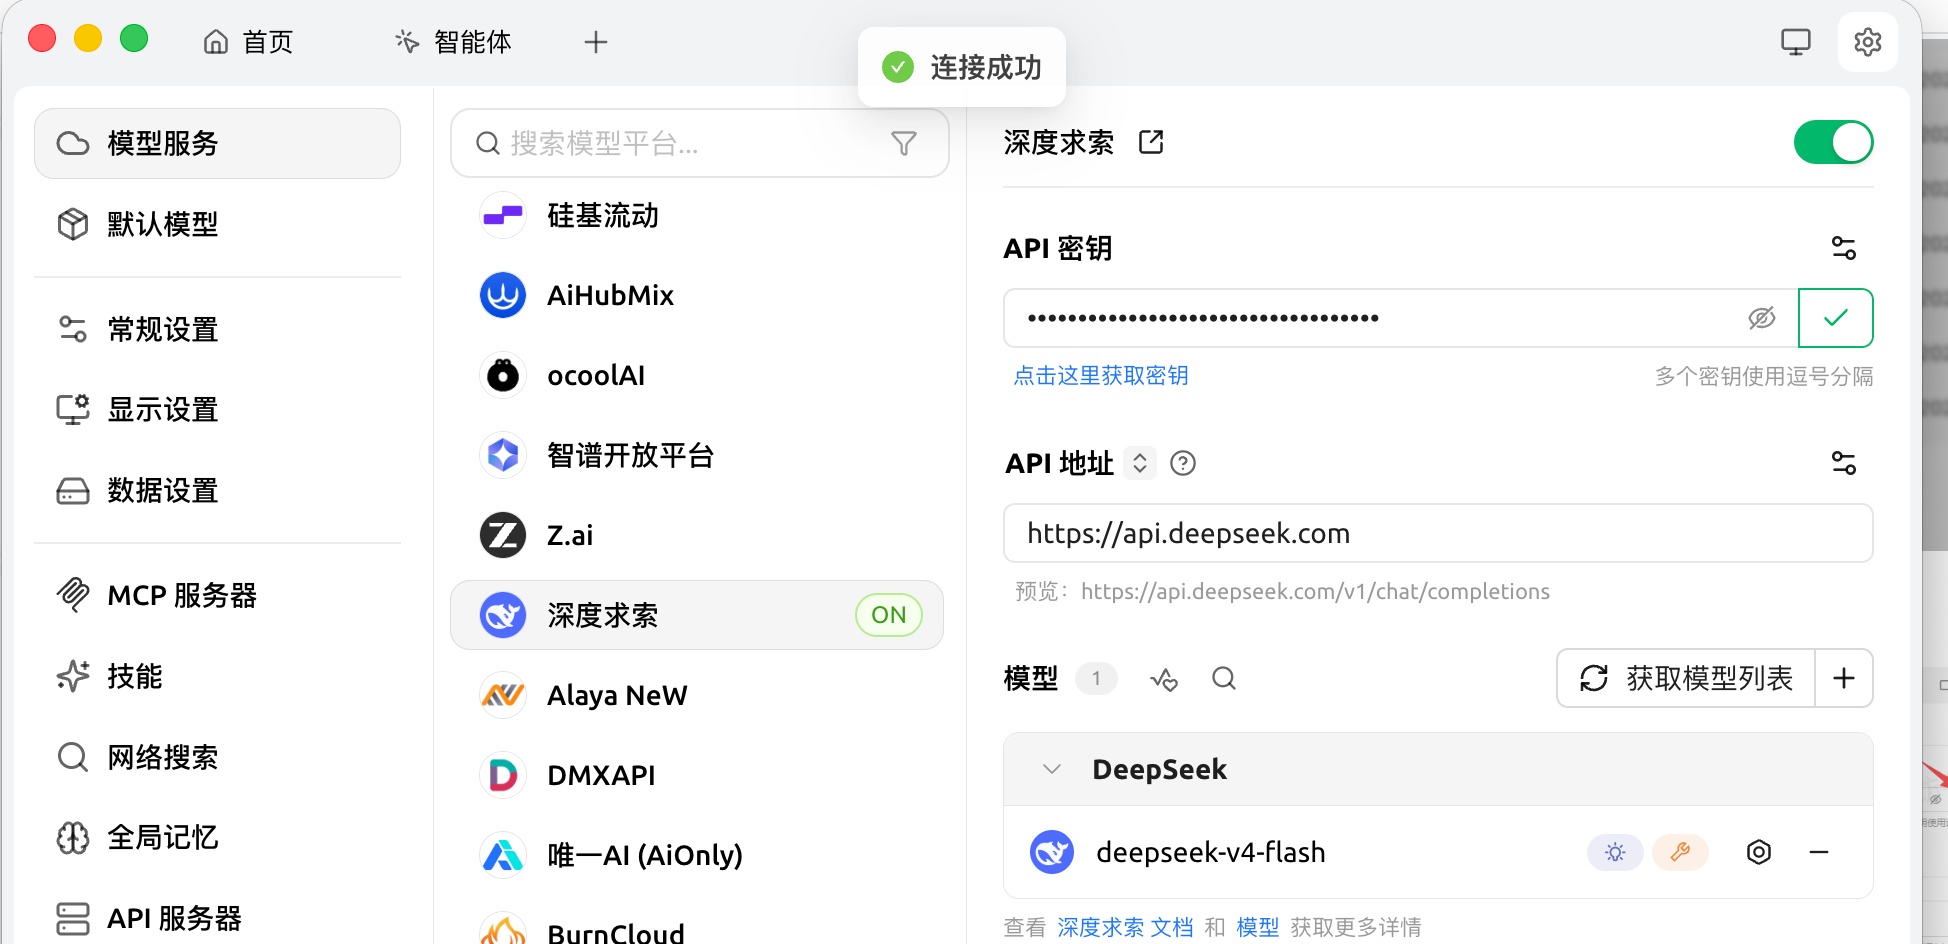The image size is (1948, 944).
Task: Open 默认模型 settings
Action: [217, 224]
